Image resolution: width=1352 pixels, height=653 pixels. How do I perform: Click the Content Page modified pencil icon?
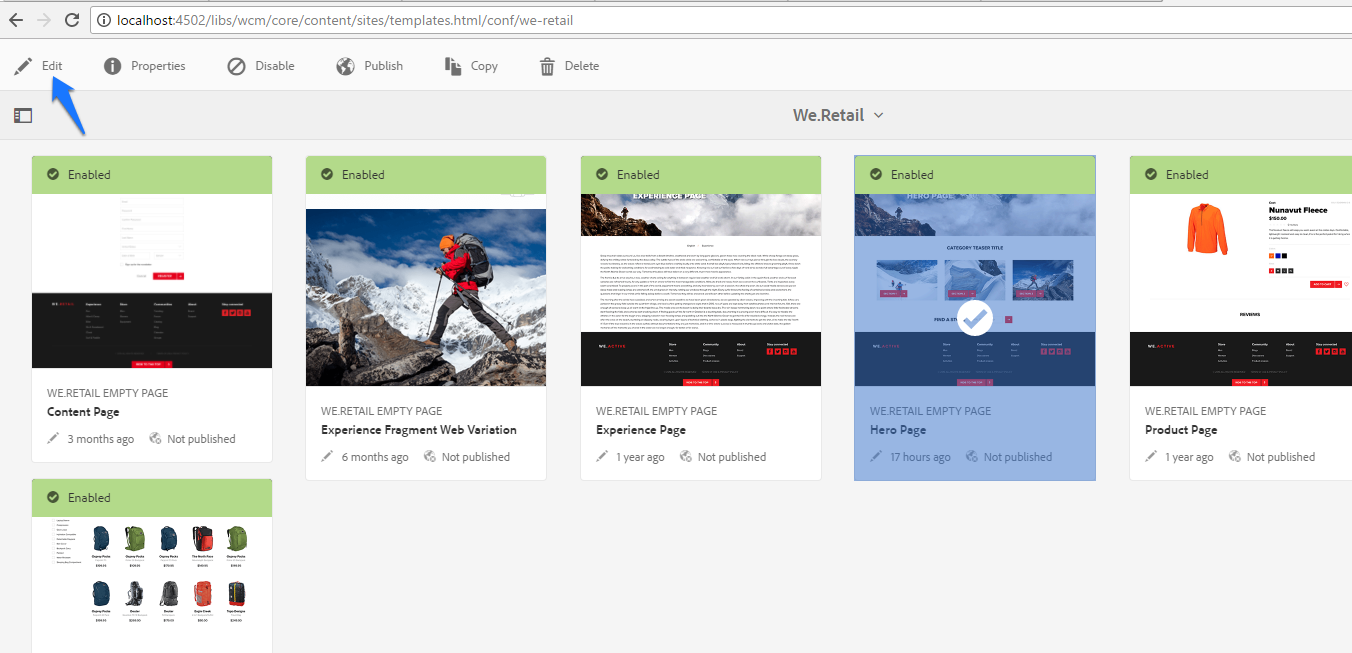54,438
